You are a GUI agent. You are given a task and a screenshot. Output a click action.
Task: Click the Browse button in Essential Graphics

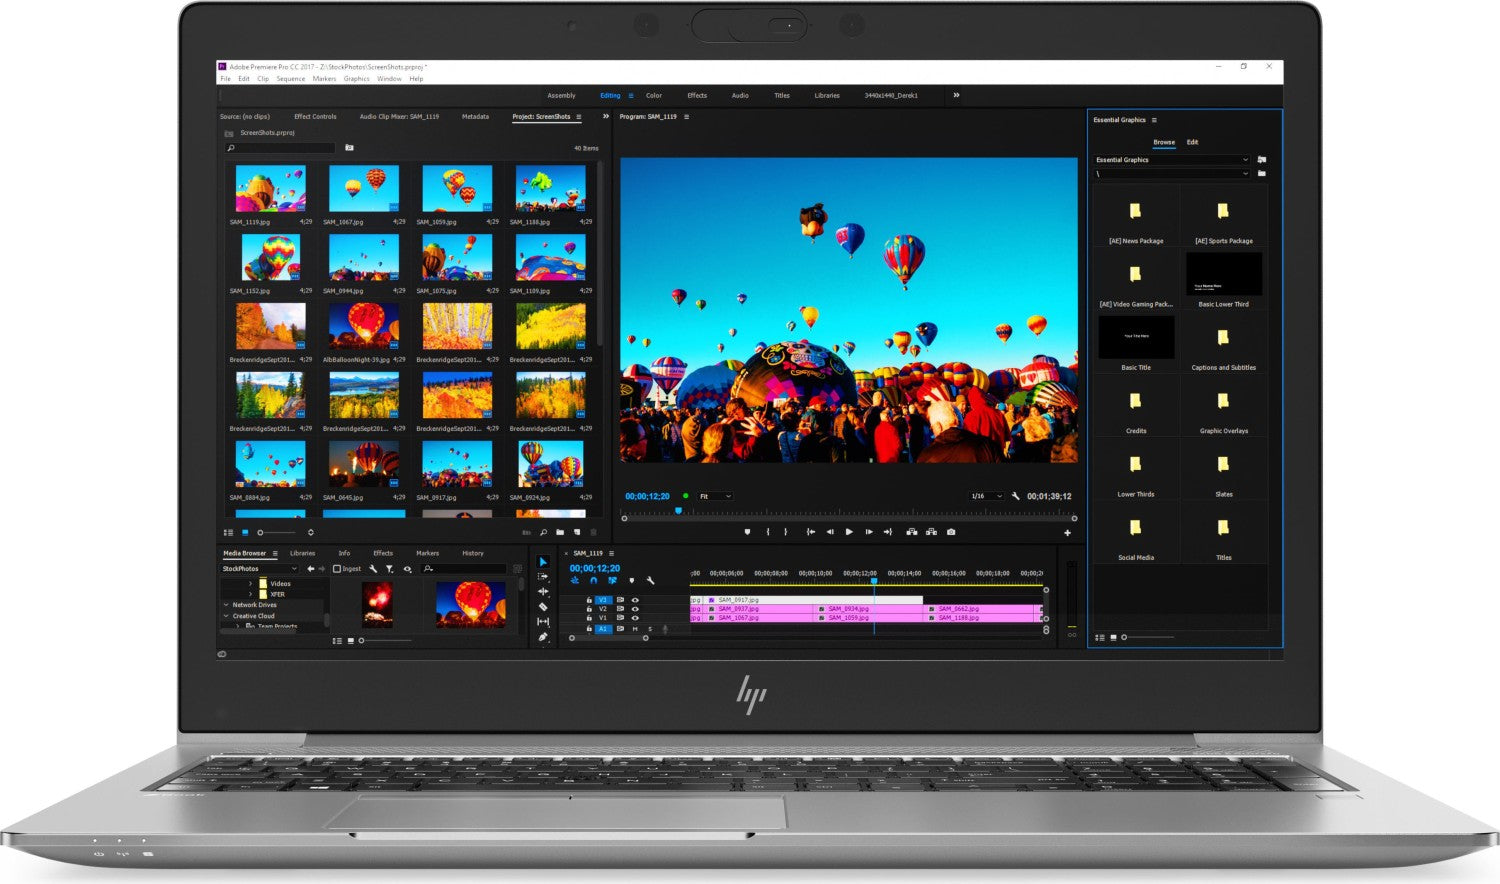1163,142
